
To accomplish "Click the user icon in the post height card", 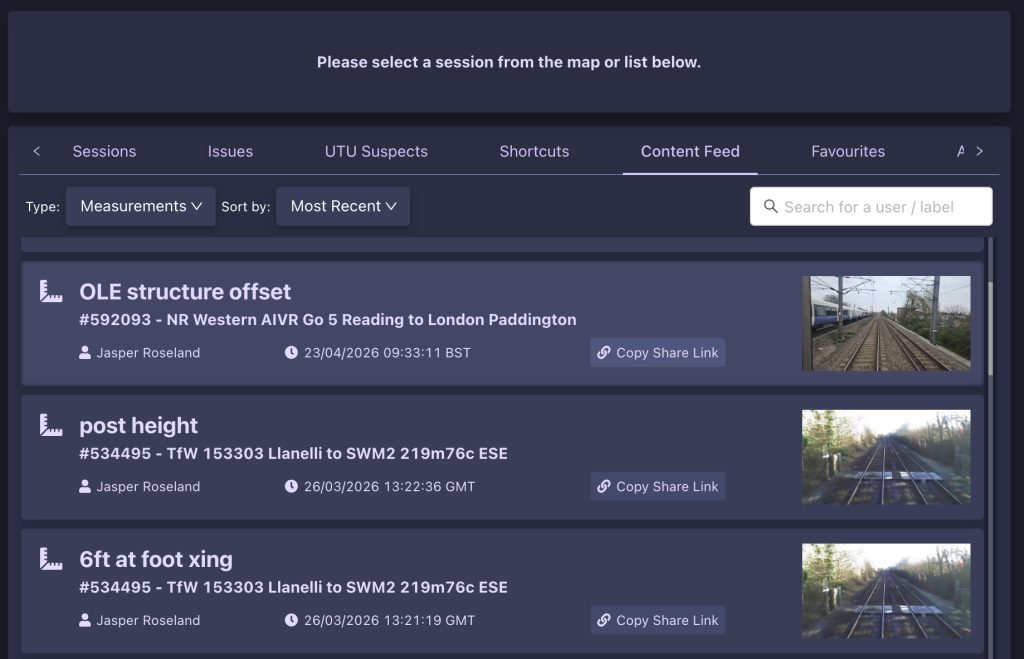I will tap(85, 487).
